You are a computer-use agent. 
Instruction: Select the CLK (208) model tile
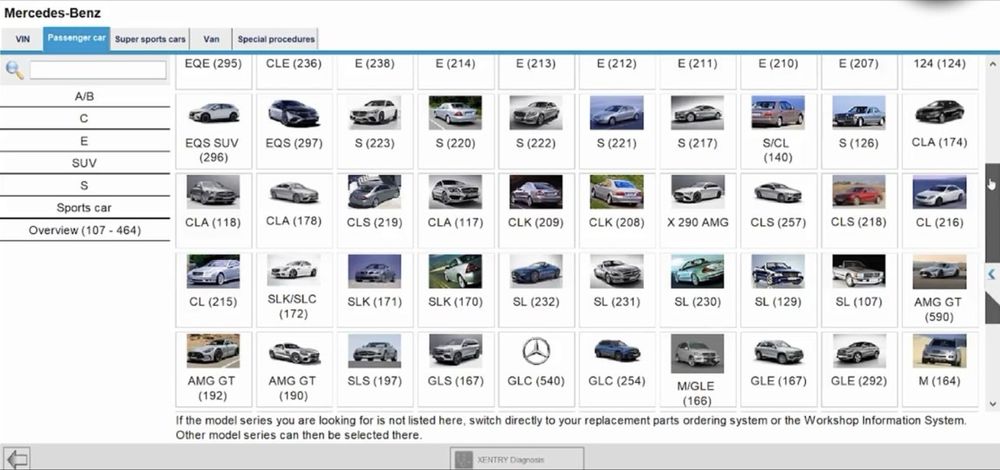[x=617, y=210]
